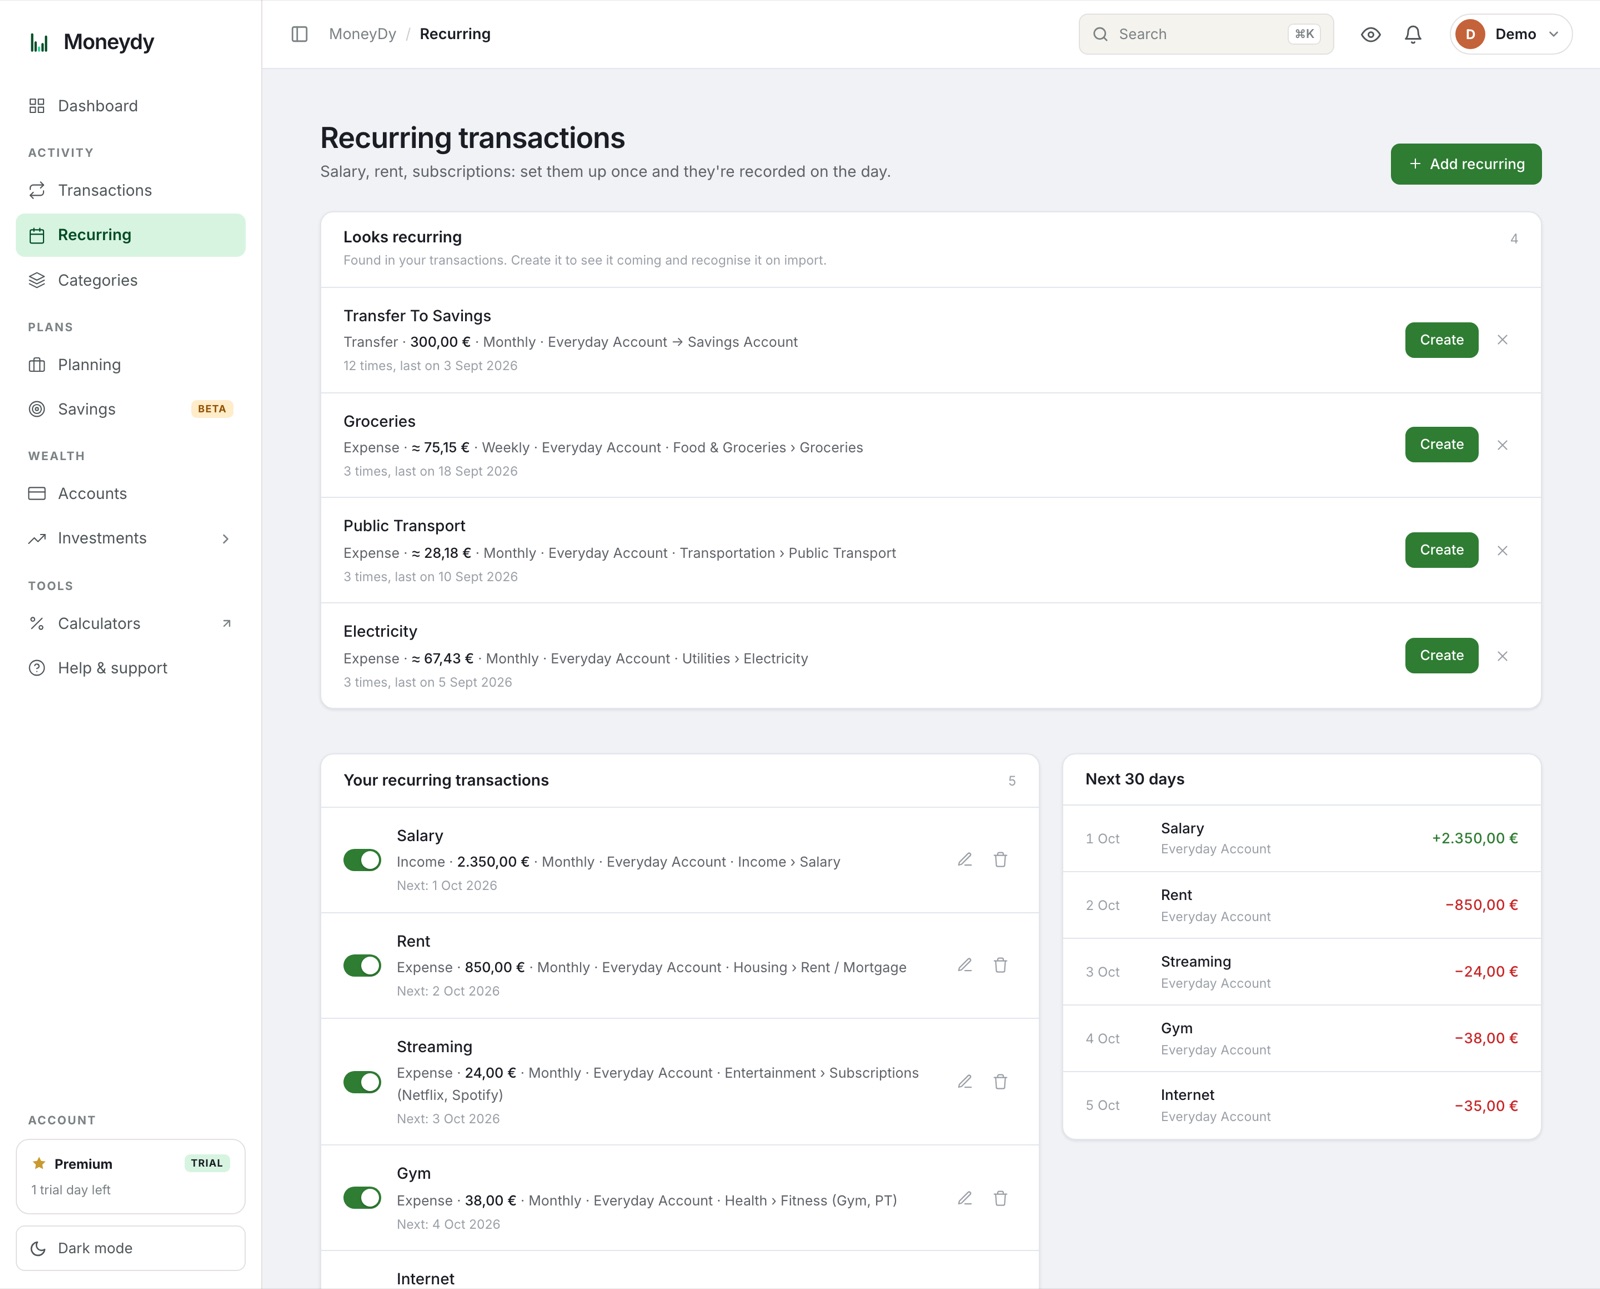This screenshot has width=1600, height=1289.
Task: Delete the Streaming recurring transaction
Action: click(1000, 1082)
